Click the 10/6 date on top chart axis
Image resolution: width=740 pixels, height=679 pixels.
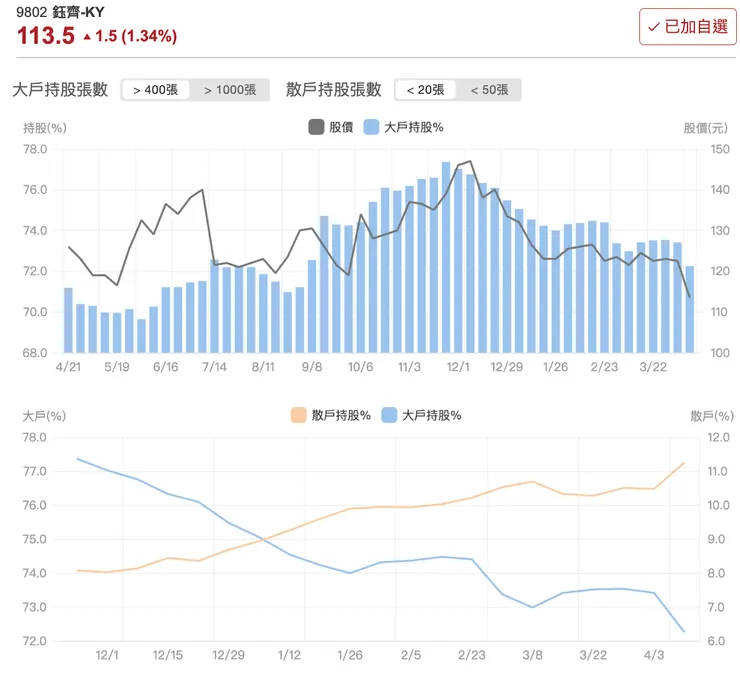(361, 367)
